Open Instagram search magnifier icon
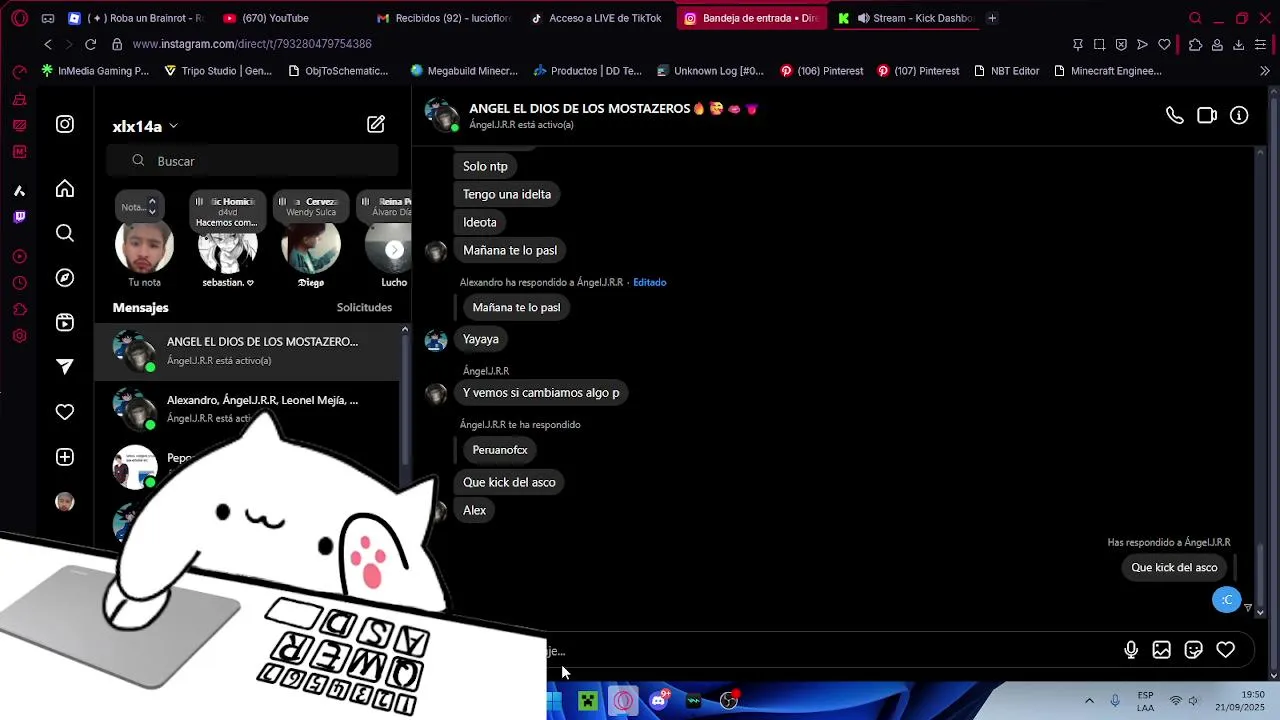The image size is (1280, 720). point(65,233)
